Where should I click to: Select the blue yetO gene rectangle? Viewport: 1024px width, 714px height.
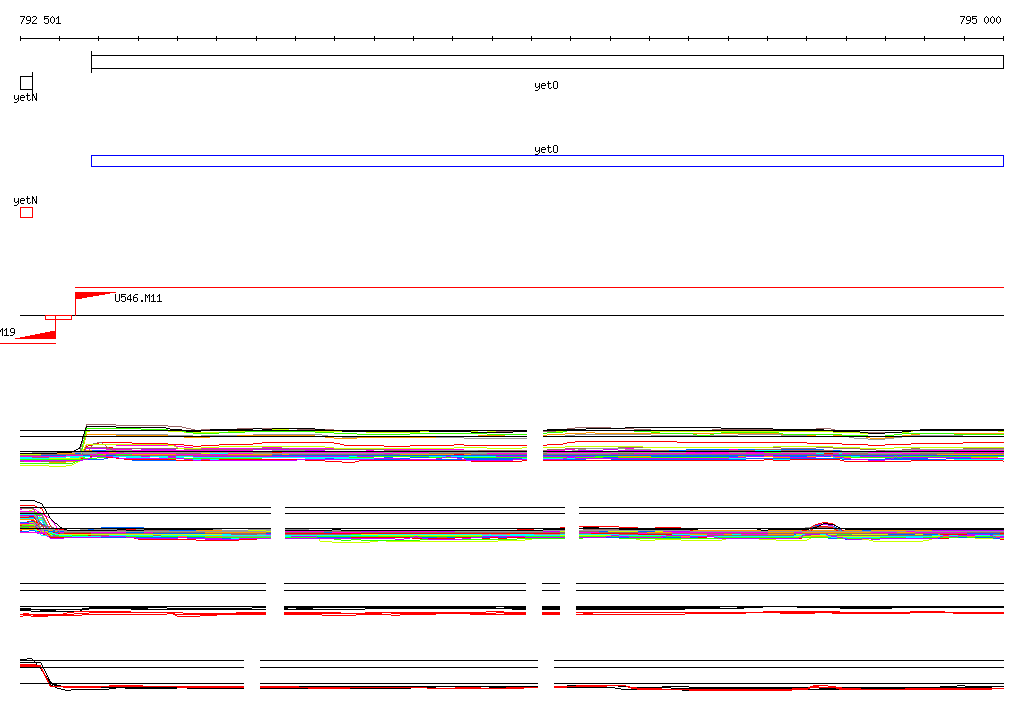coord(547,161)
